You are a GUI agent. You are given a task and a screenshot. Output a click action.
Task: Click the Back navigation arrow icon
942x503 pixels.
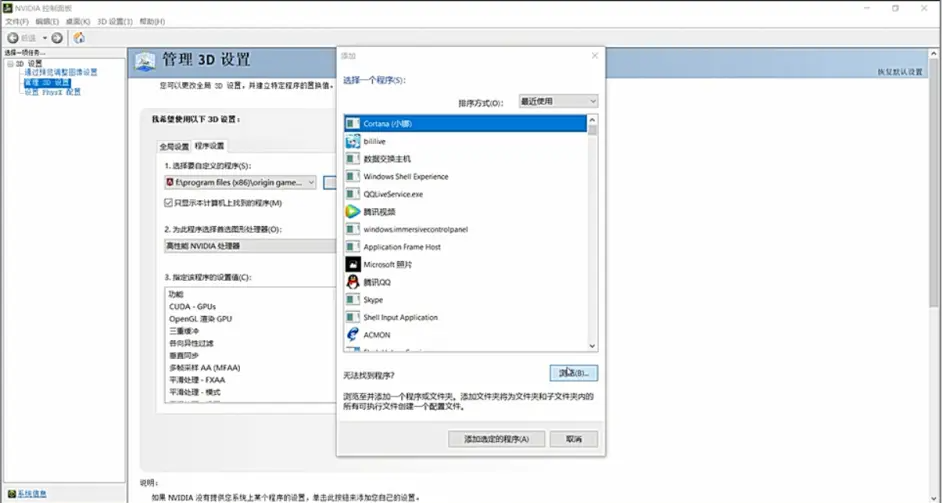point(13,38)
